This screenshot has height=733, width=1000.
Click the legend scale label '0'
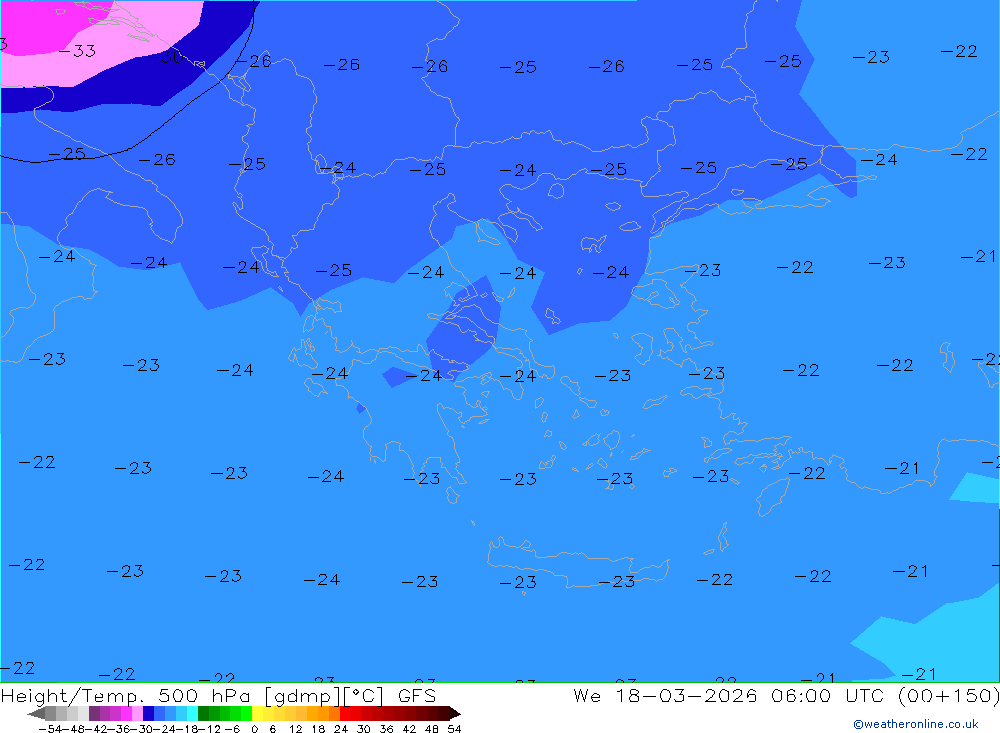point(254,729)
